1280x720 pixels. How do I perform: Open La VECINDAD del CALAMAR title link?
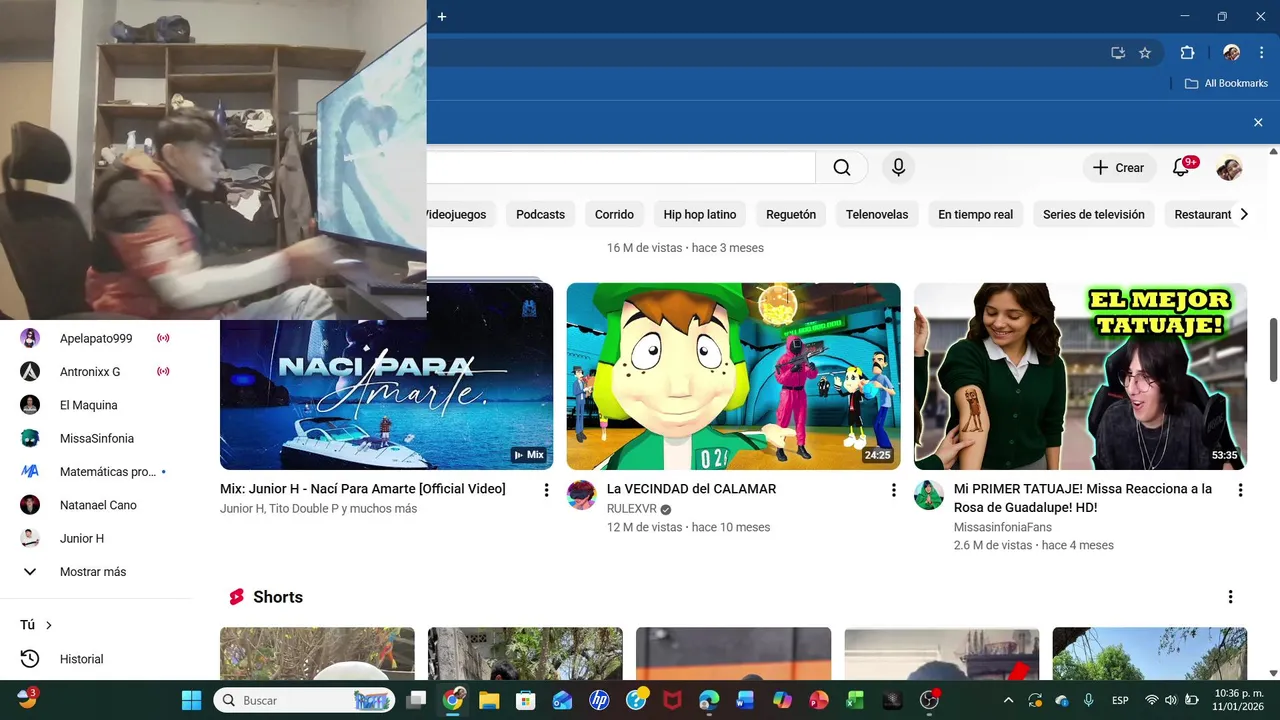[x=691, y=489]
